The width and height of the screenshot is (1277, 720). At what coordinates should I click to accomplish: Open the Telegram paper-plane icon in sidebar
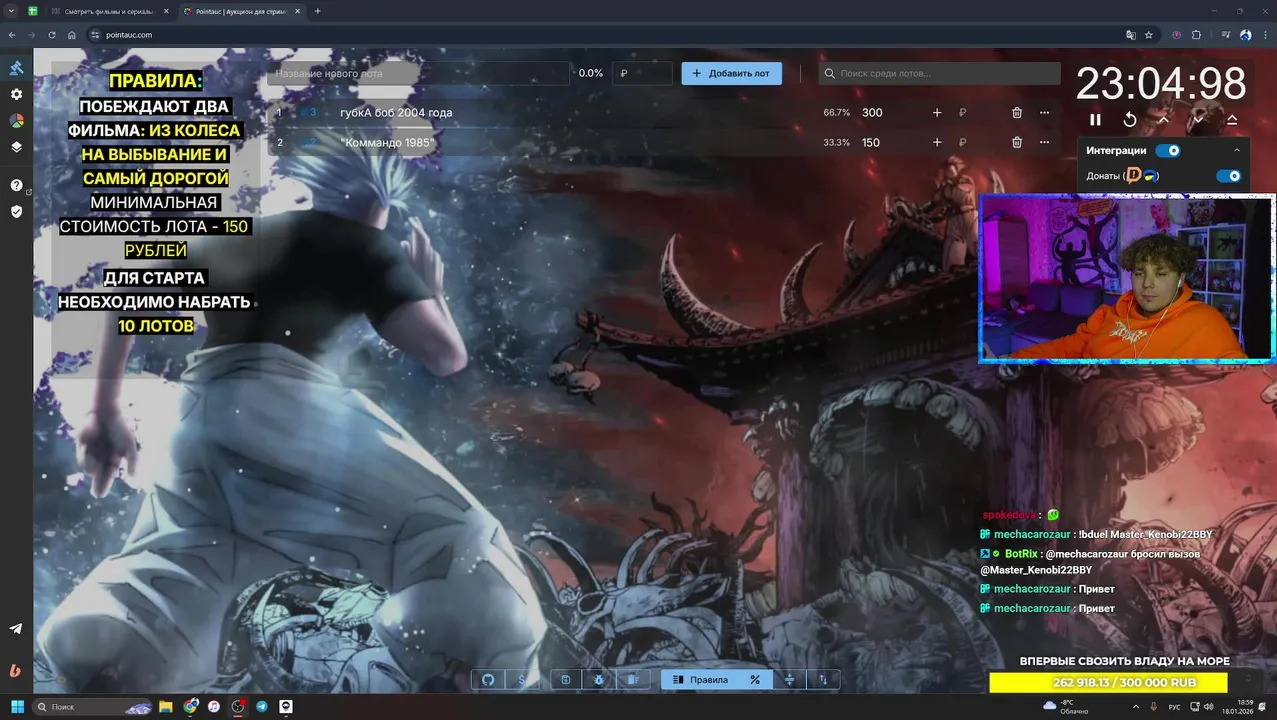[x=16, y=629]
